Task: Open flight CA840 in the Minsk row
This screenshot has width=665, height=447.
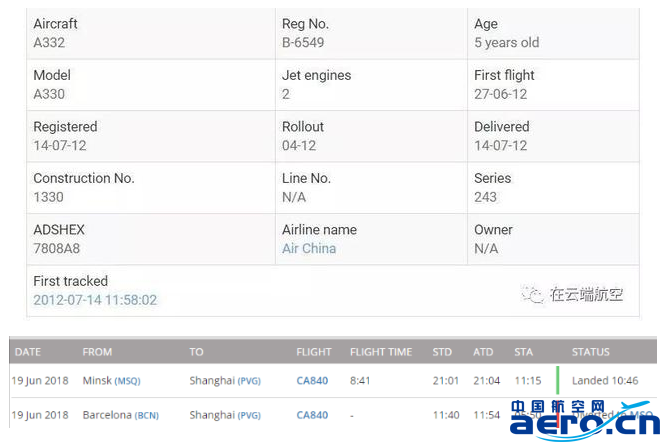Action: click(312, 380)
